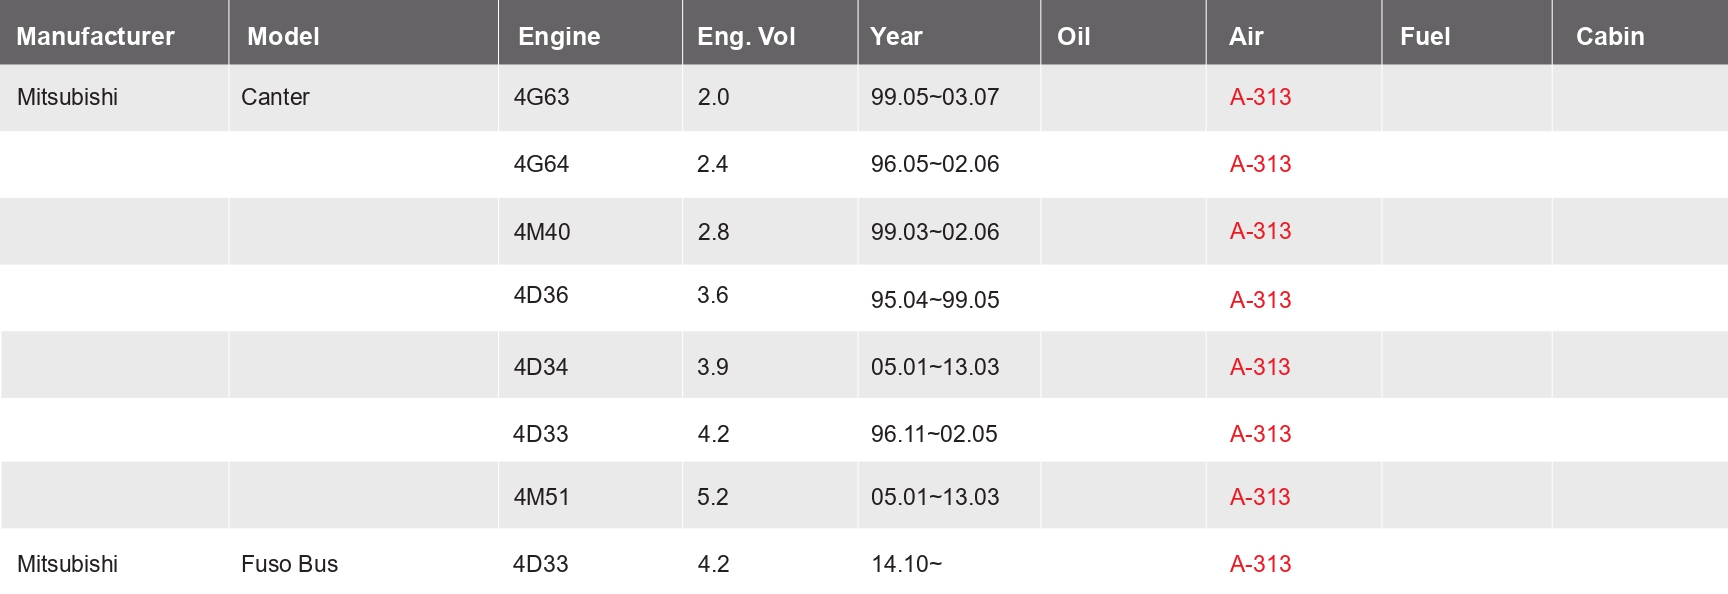The width and height of the screenshot is (1728, 594).
Task: Open A-313 link in Fuso Bus row
Action: [1260, 564]
